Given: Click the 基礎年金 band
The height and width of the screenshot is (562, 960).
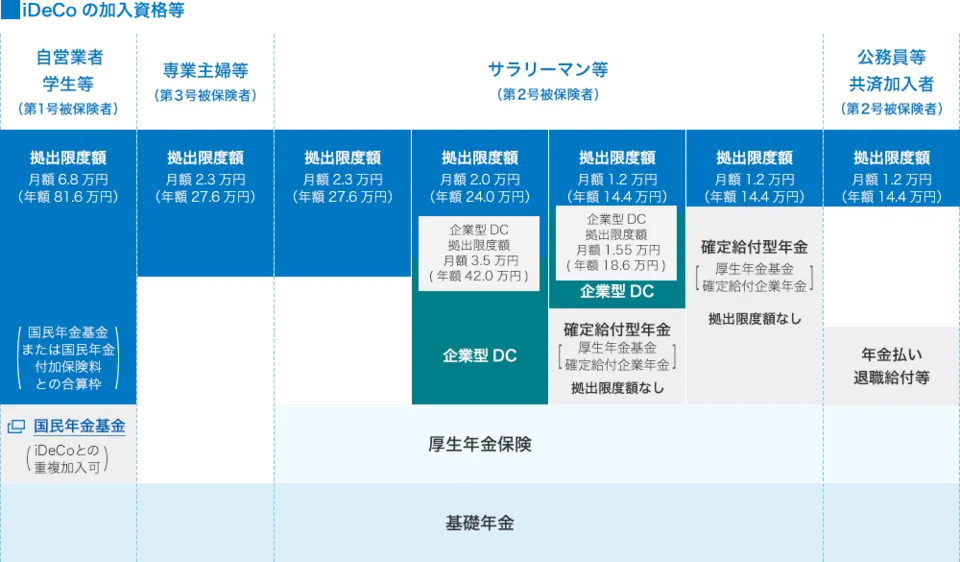Looking at the screenshot, I should coord(480,523).
